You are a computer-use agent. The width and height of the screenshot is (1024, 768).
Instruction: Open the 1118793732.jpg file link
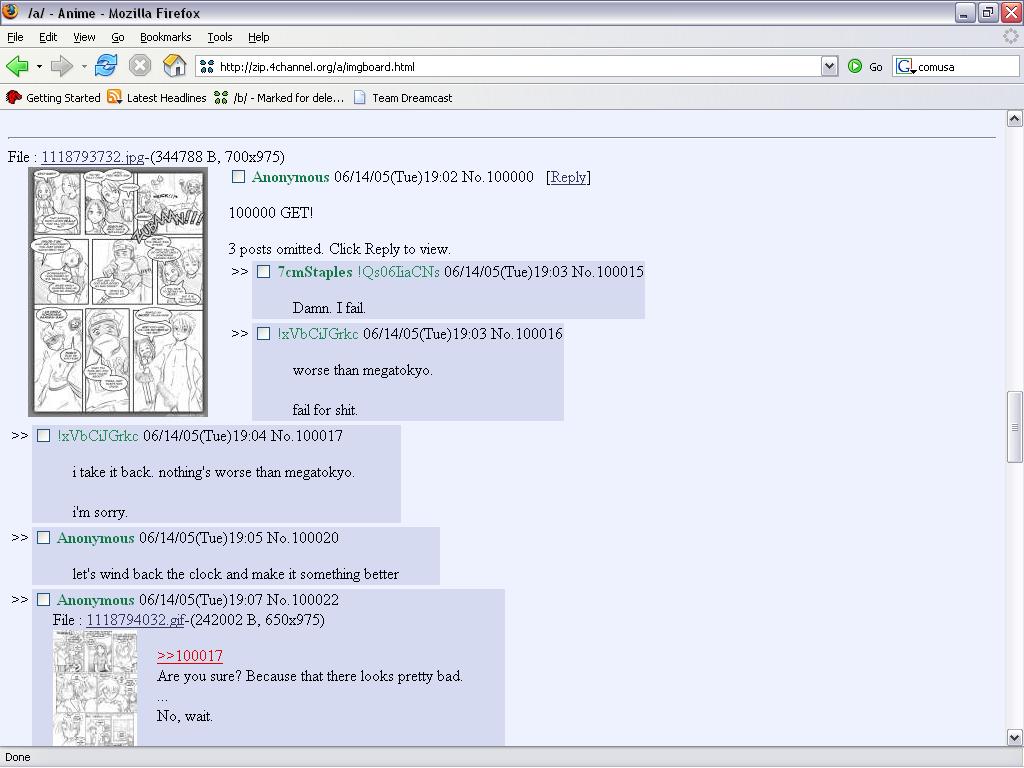pos(93,157)
